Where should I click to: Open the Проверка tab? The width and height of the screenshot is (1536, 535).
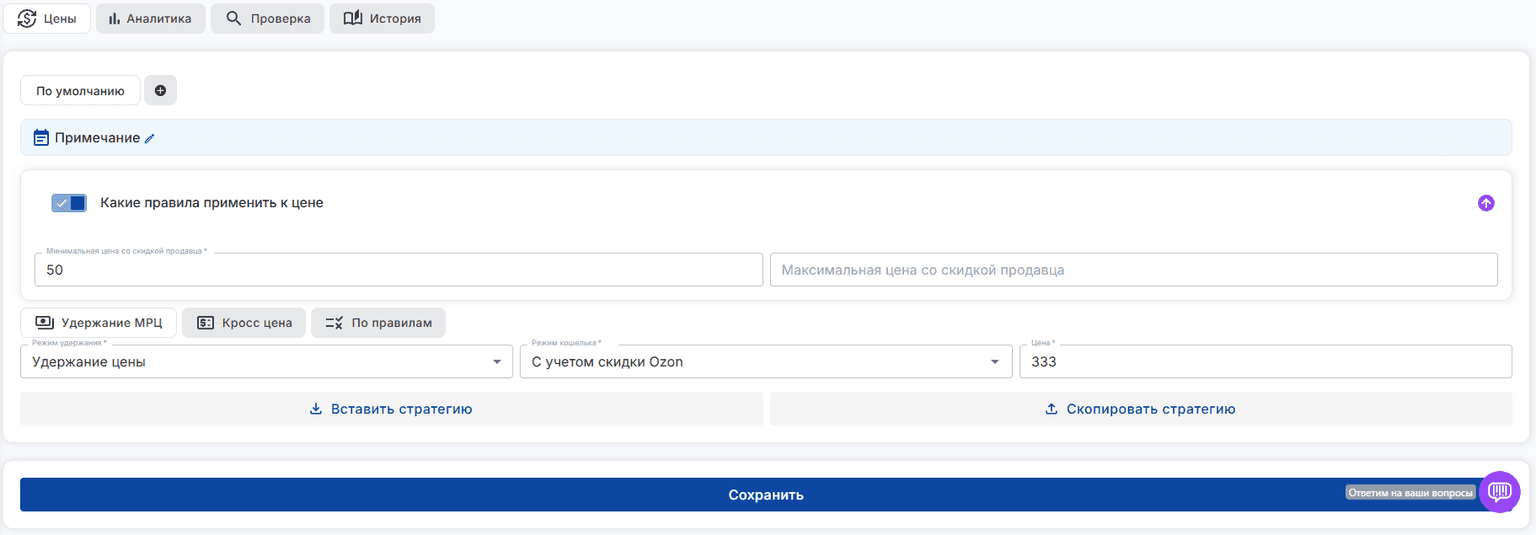pyautogui.click(x=267, y=18)
